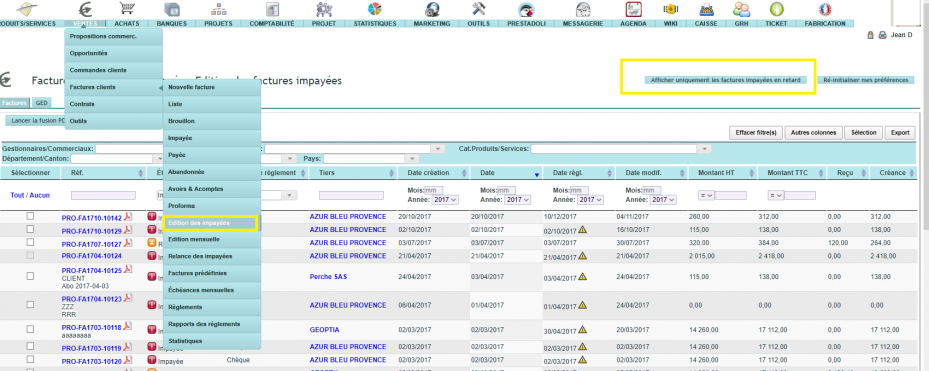Select the checkbox for PRO-FA1707-10127 row

(30, 242)
